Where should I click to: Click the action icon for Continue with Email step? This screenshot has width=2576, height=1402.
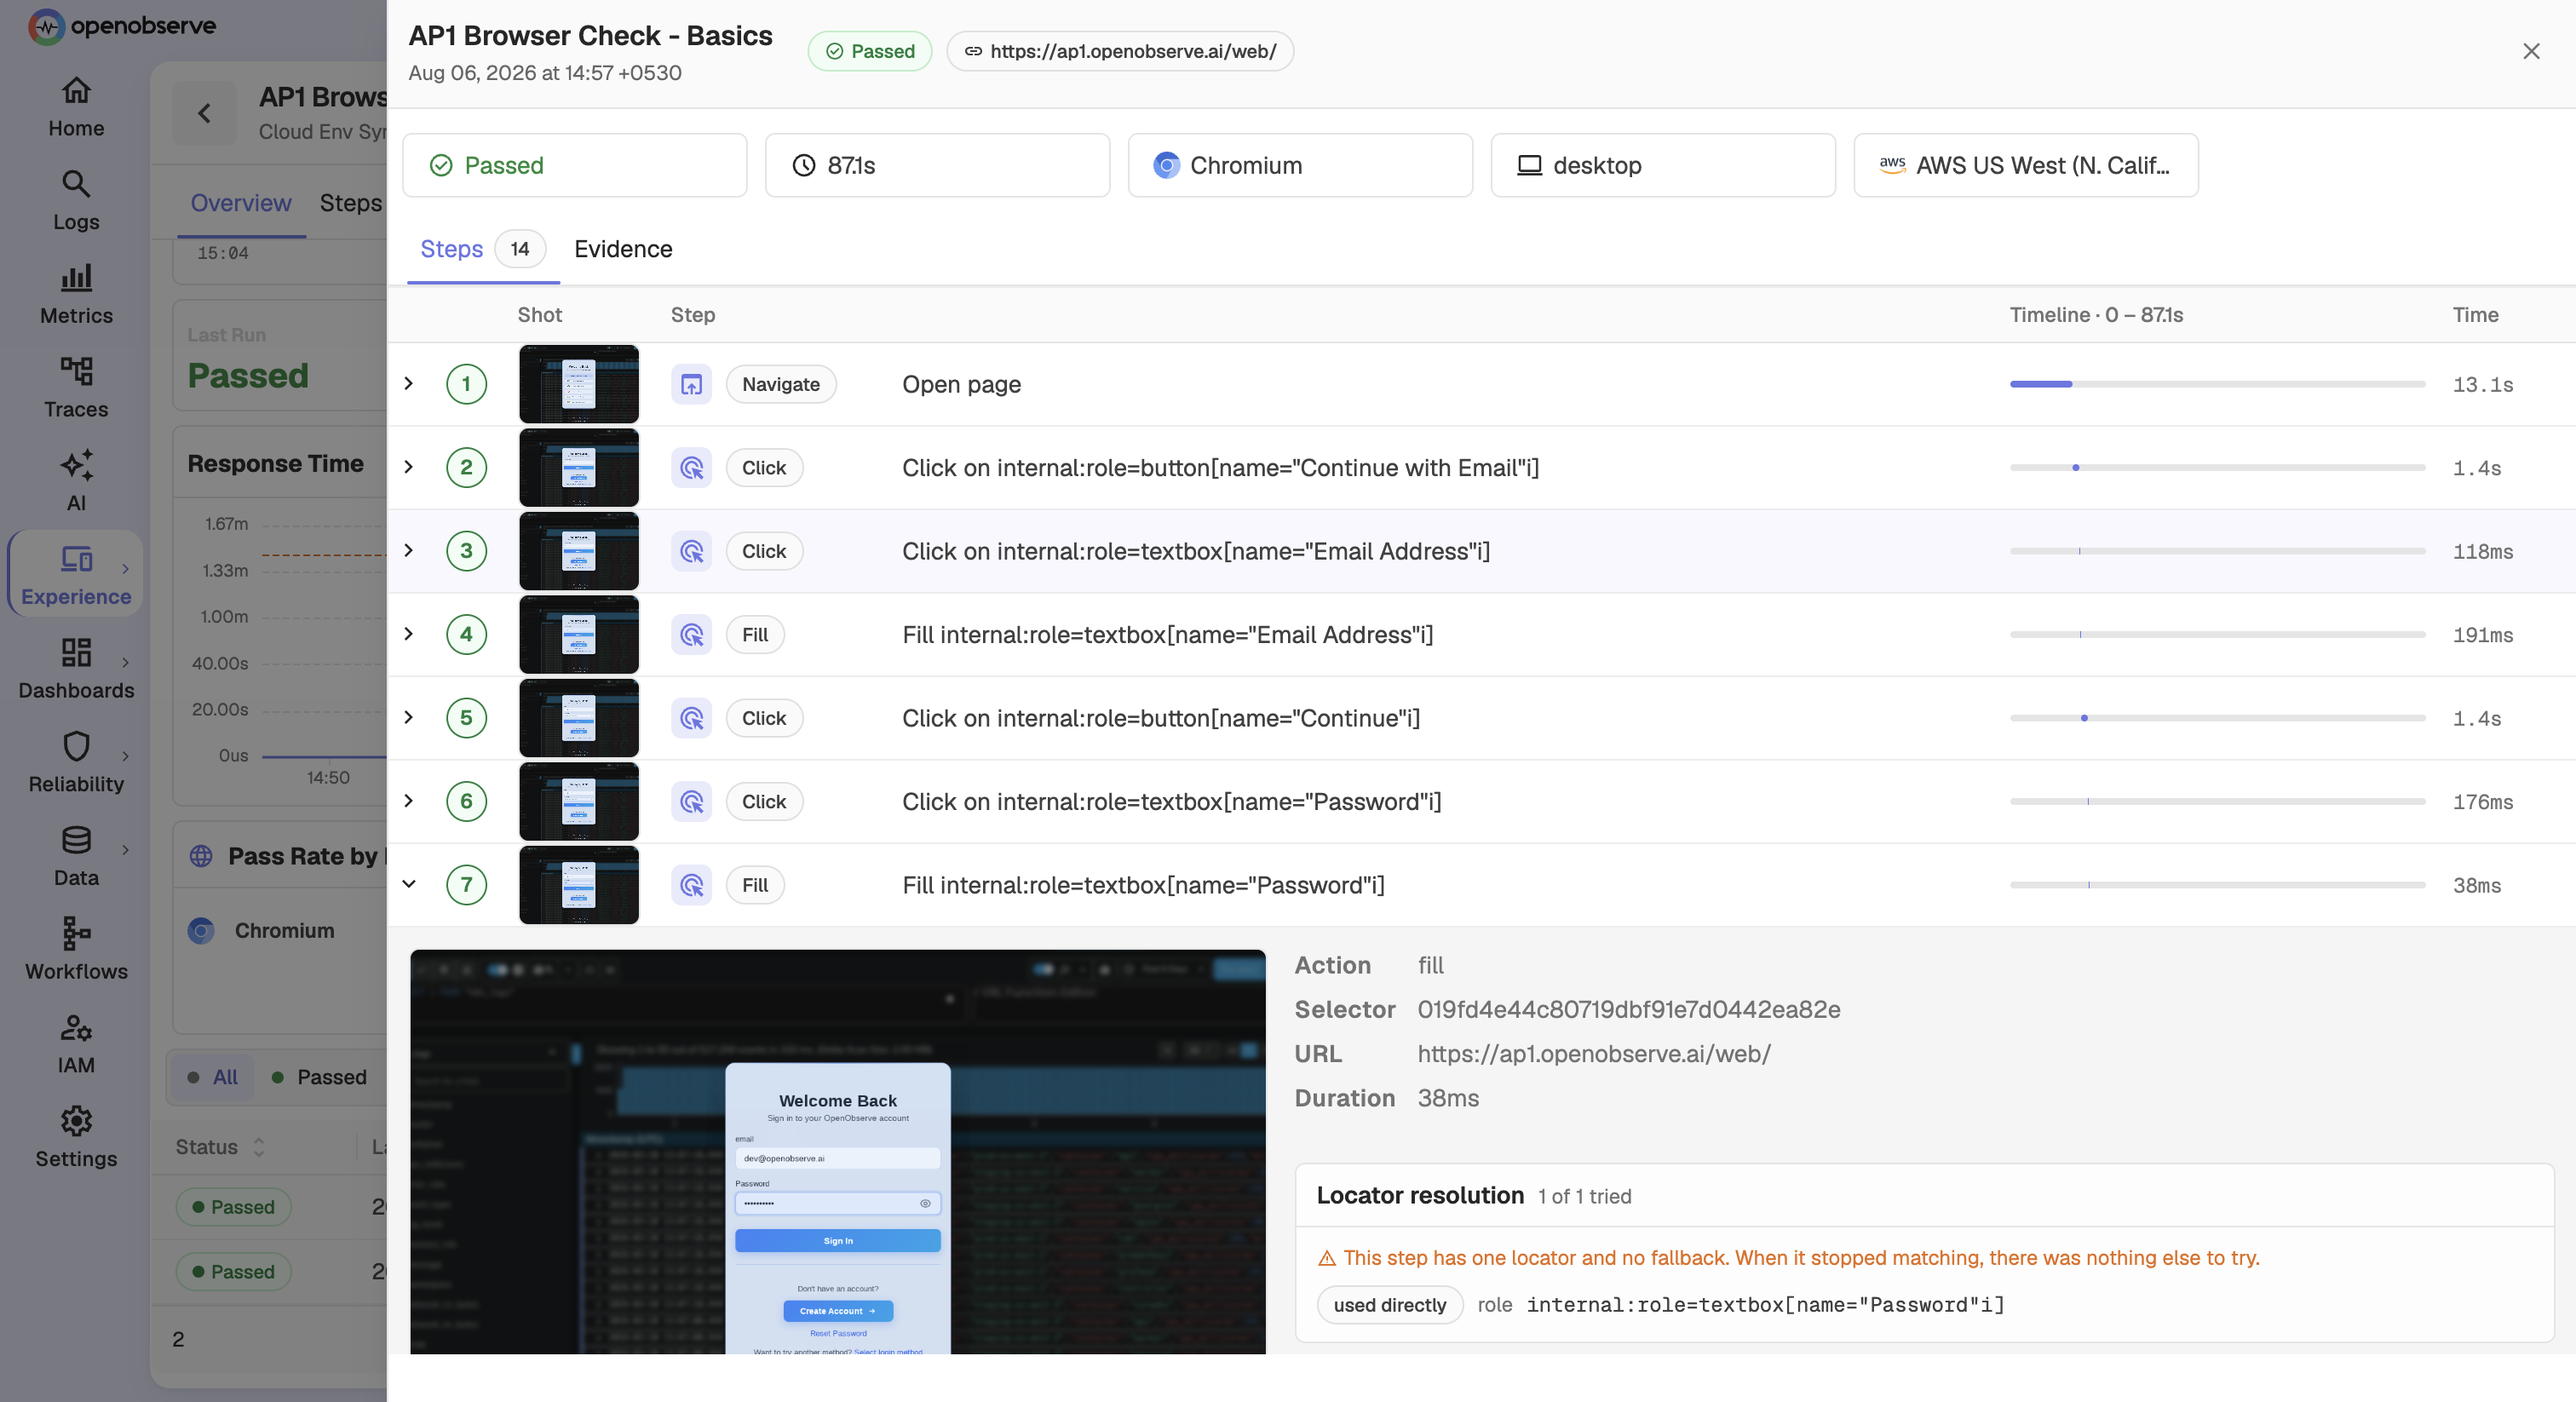point(691,468)
